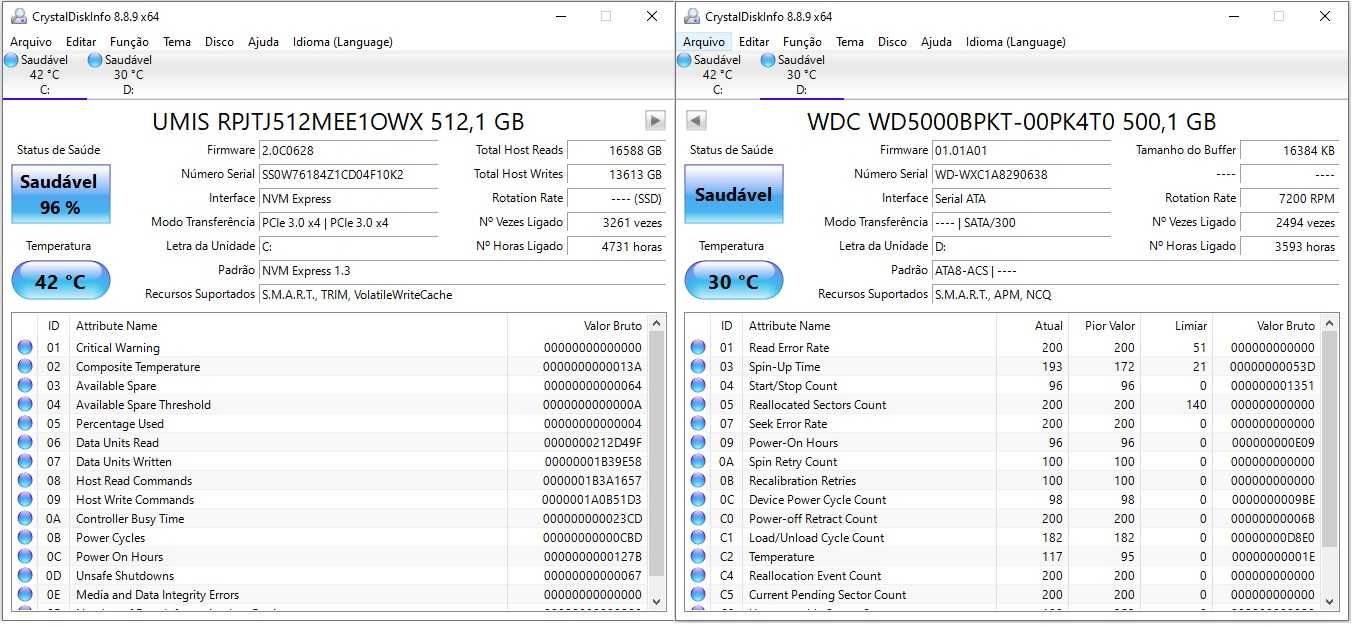Click CrystalDiskInfo app icon in right title bar
Screen dimensions: 1353x627
(692, 16)
